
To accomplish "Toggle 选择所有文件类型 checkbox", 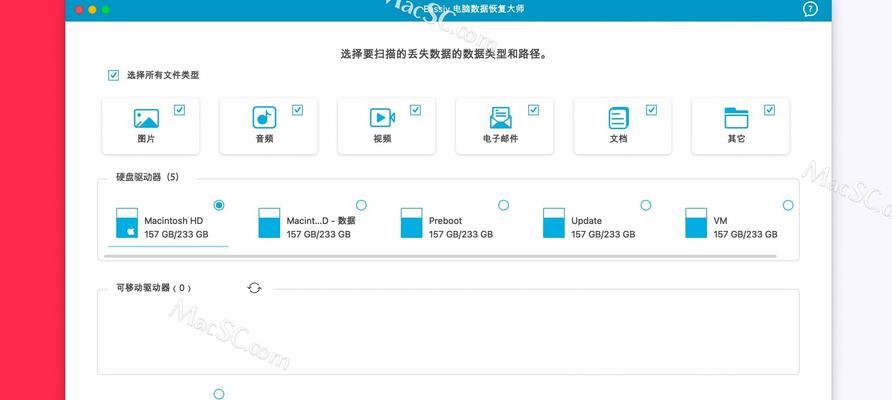I will click(113, 75).
